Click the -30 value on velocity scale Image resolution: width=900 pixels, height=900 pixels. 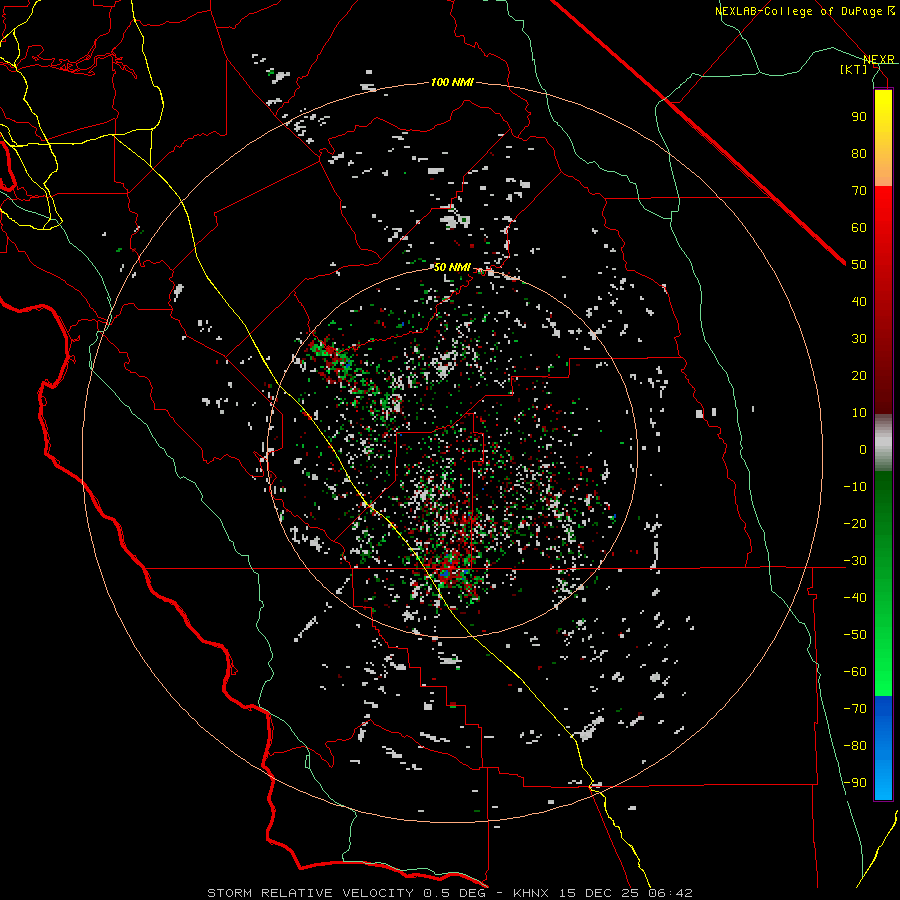[855, 561]
